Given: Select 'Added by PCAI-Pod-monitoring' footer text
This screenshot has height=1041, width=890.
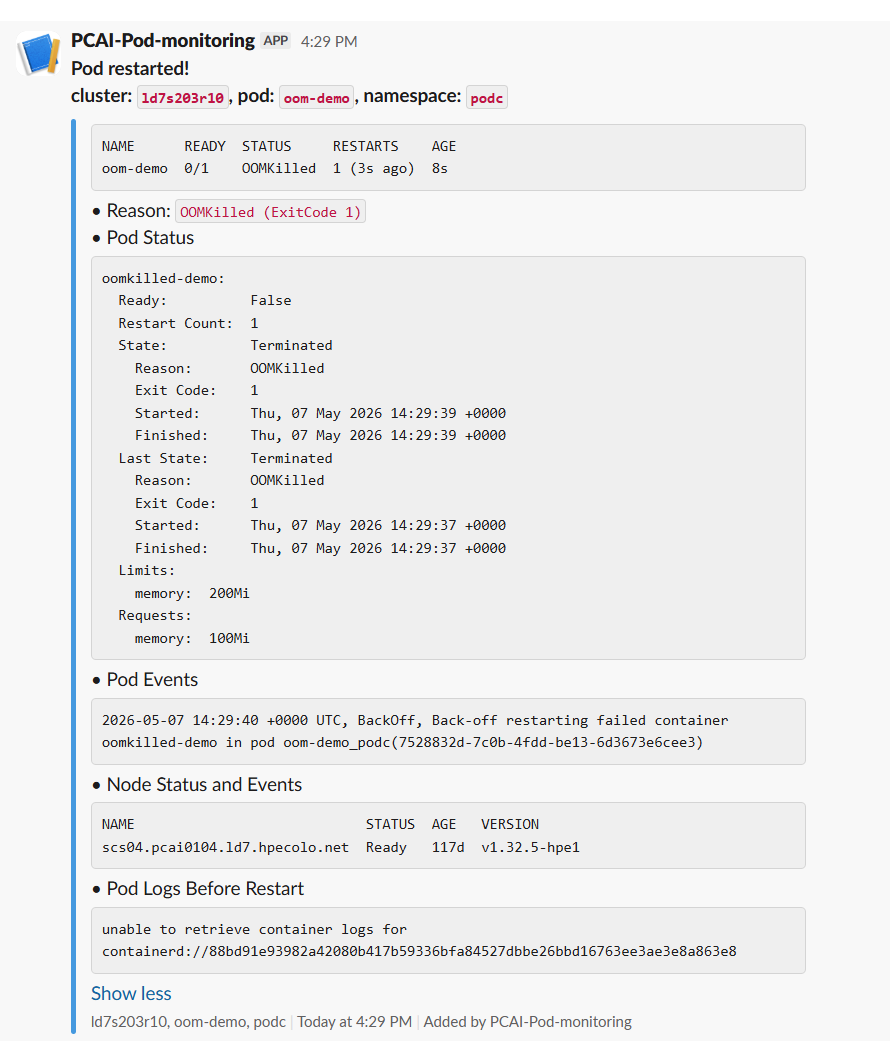Looking at the screenshot, I should pyautogui.click(x=528, y=1022).
